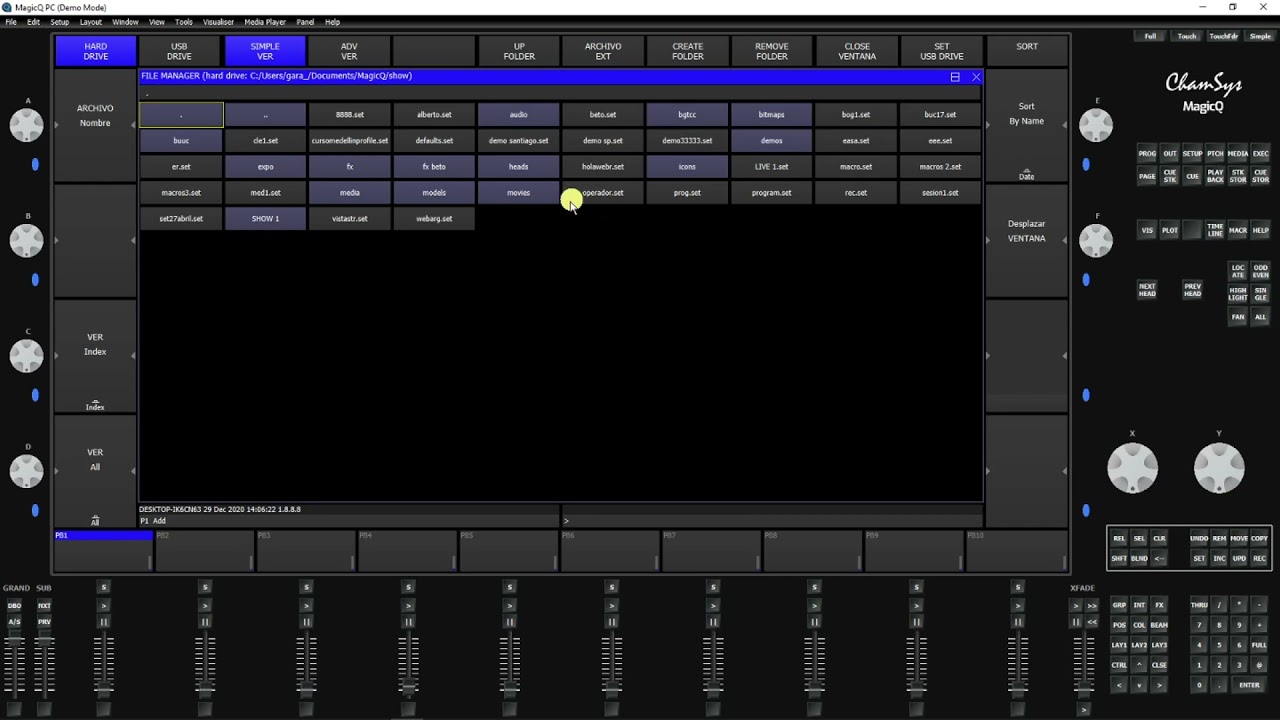
Task: Select the OUT console button
Action: click(1170, 154)
